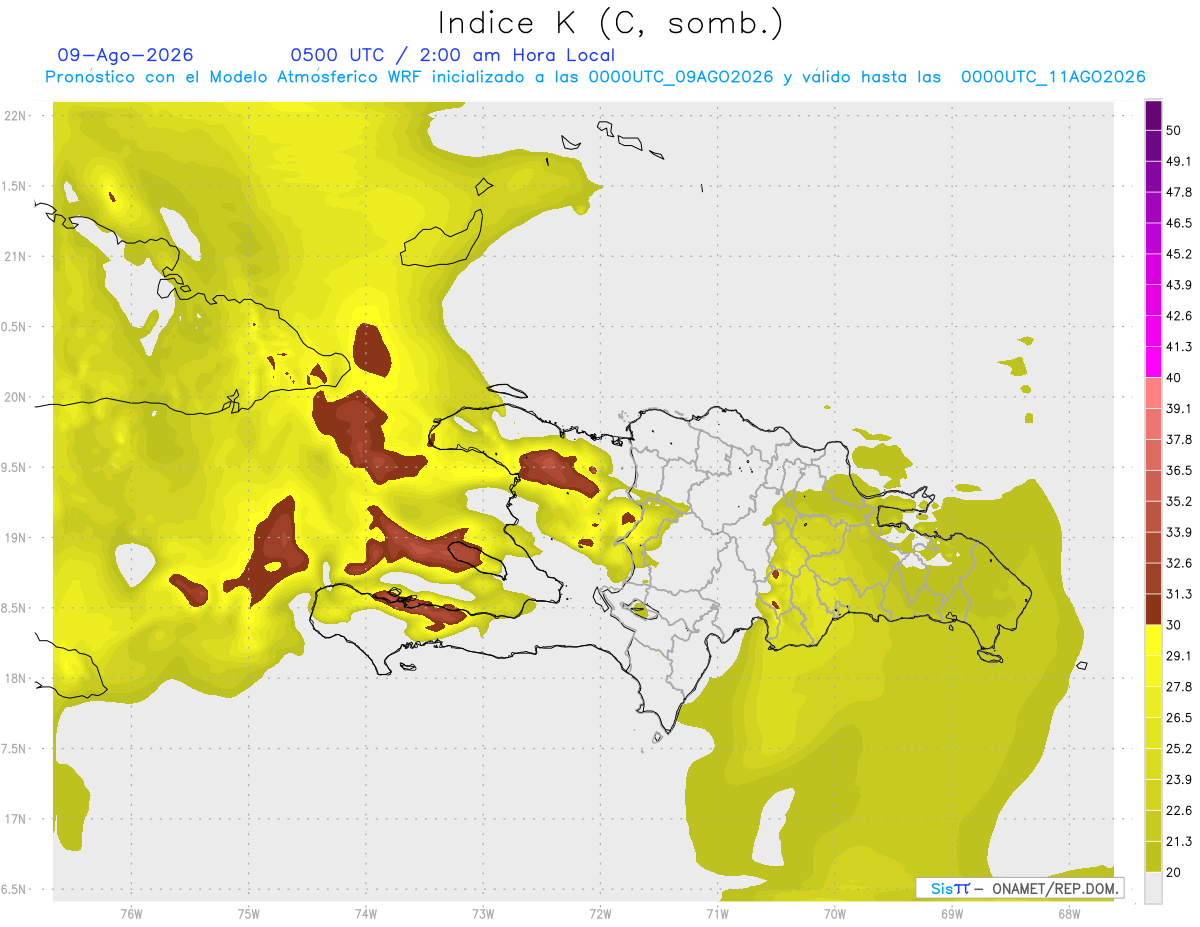
Task: Click the "17N" latitude axis label
Action: [x=15, y=819]
